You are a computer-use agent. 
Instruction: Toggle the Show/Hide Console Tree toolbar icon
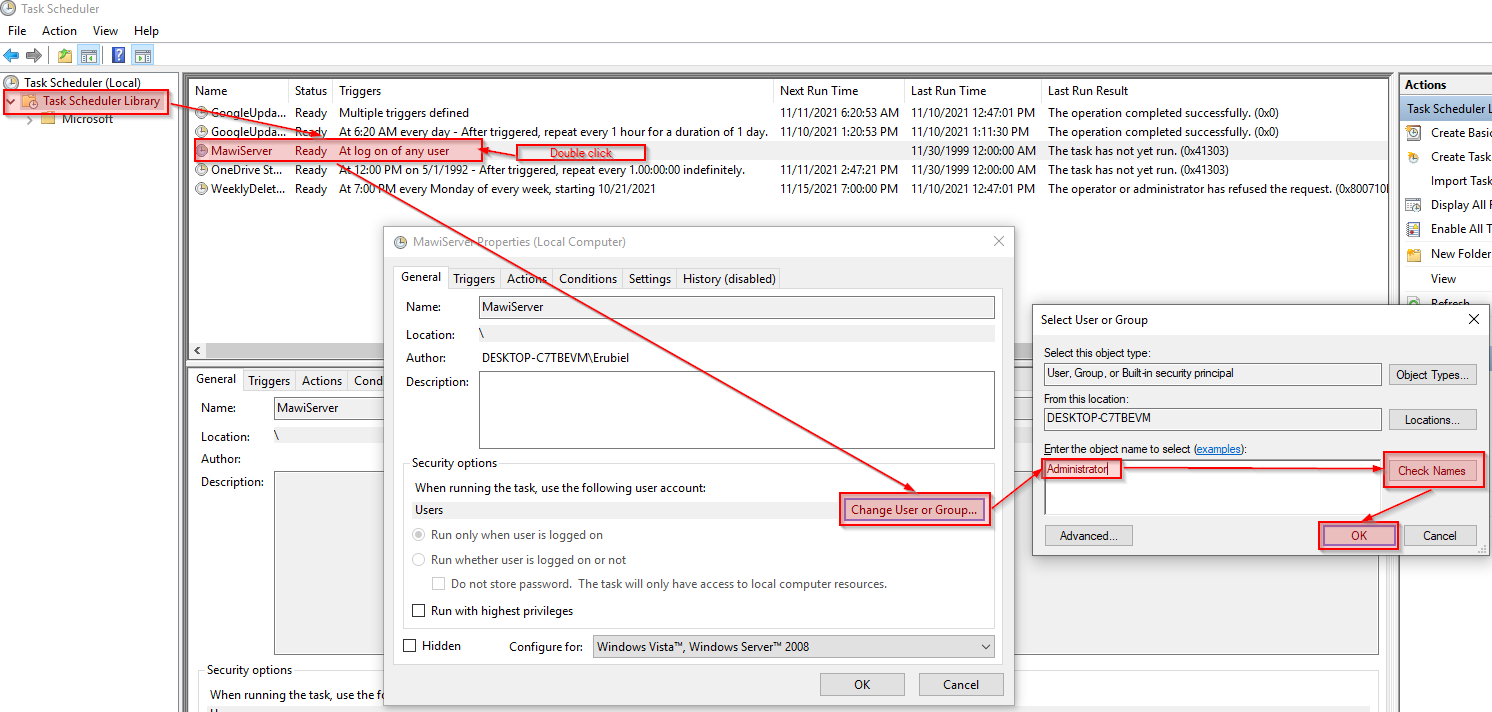[89, 56]
